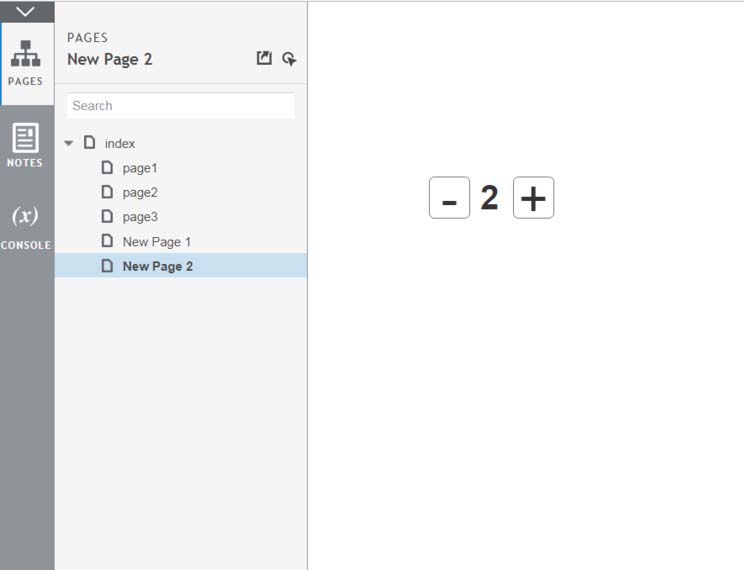Select the highlighted New Page 2 entry
This screenshot has height=570, width=744.
157,266
